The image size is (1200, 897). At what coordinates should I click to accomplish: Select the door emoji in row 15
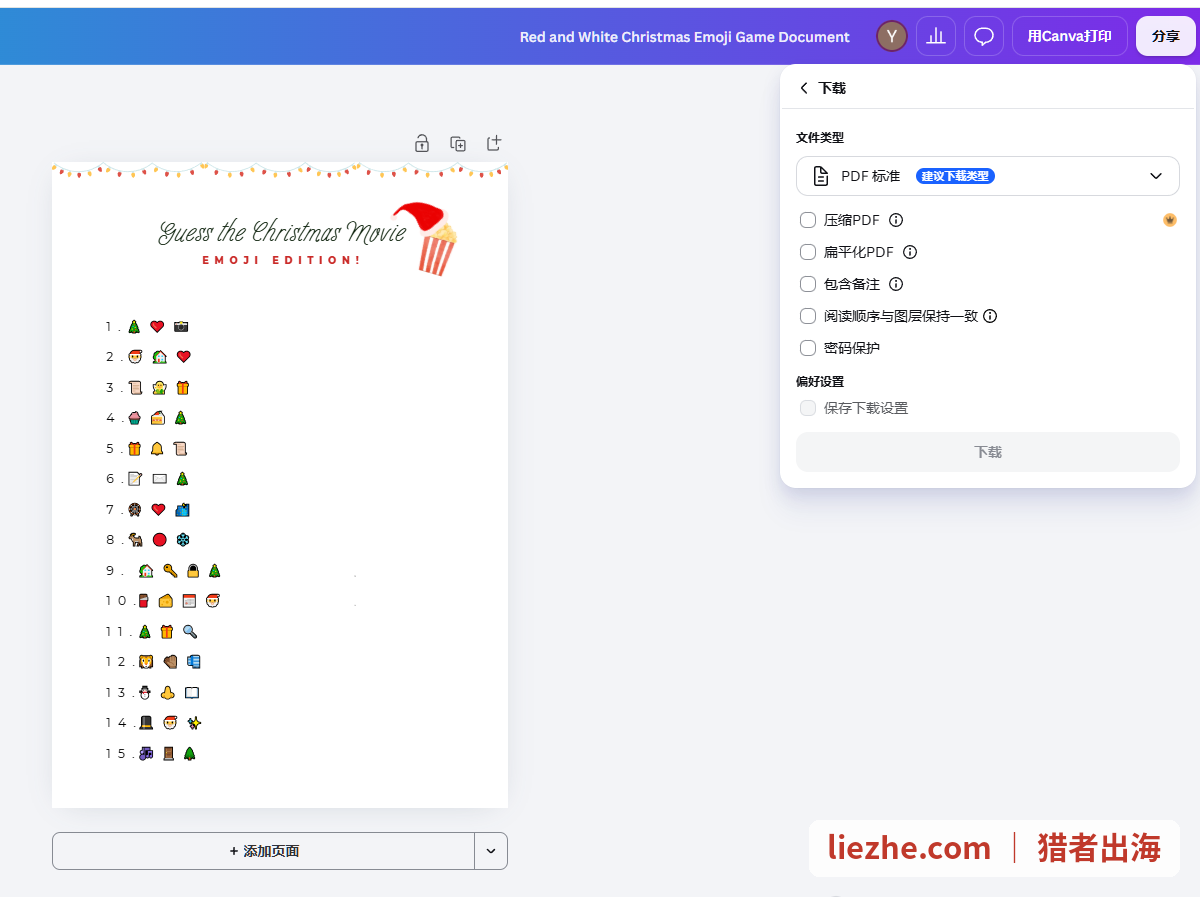168,753
